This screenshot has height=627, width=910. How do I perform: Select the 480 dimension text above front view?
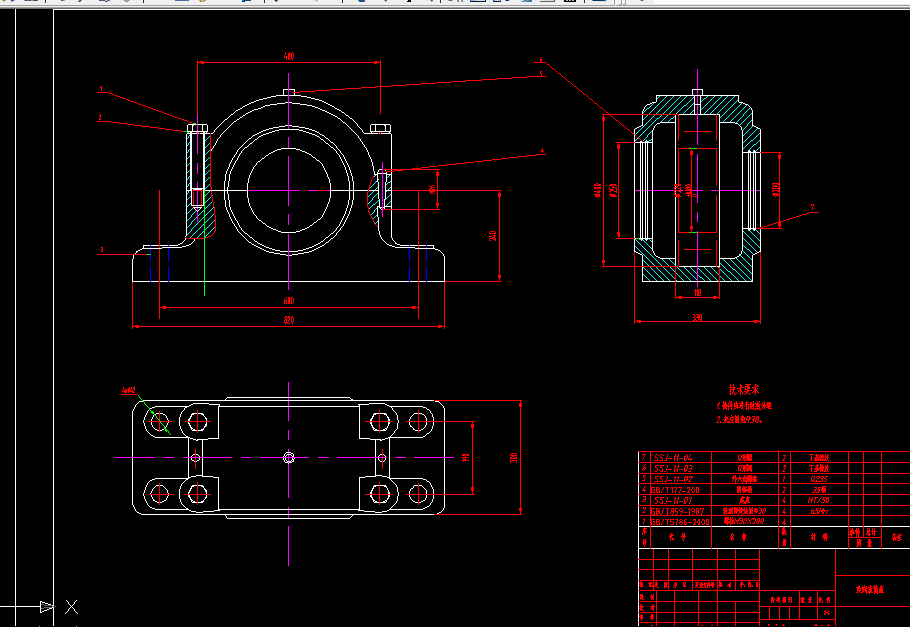(288, 56)
